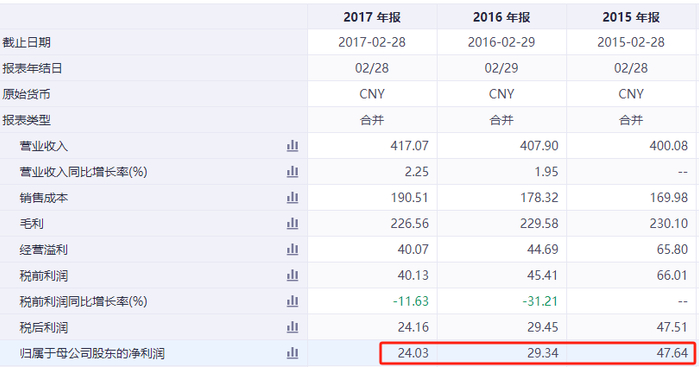
Task: Click the 营业收入 row label
Action: (44, 146)
